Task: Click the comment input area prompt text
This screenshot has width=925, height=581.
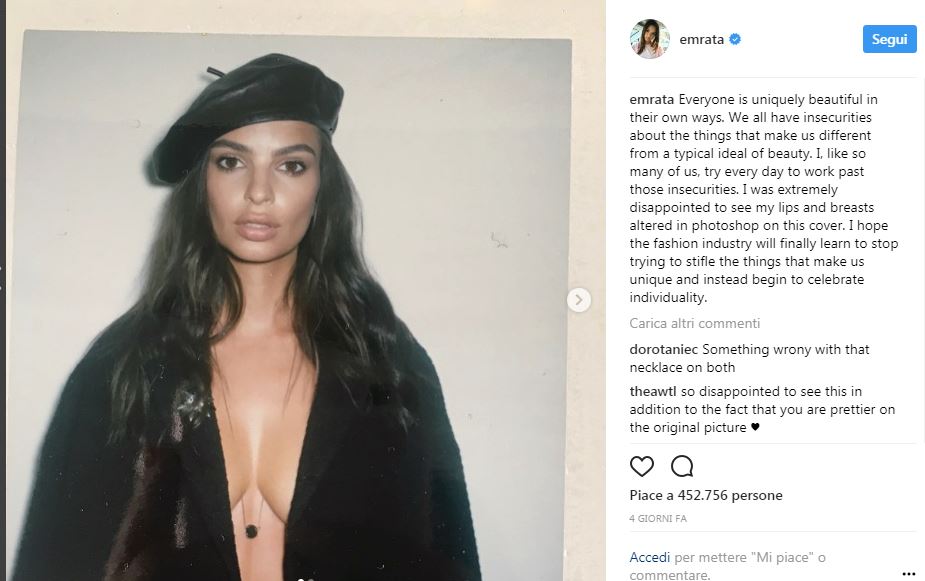Action: (727, 566)
